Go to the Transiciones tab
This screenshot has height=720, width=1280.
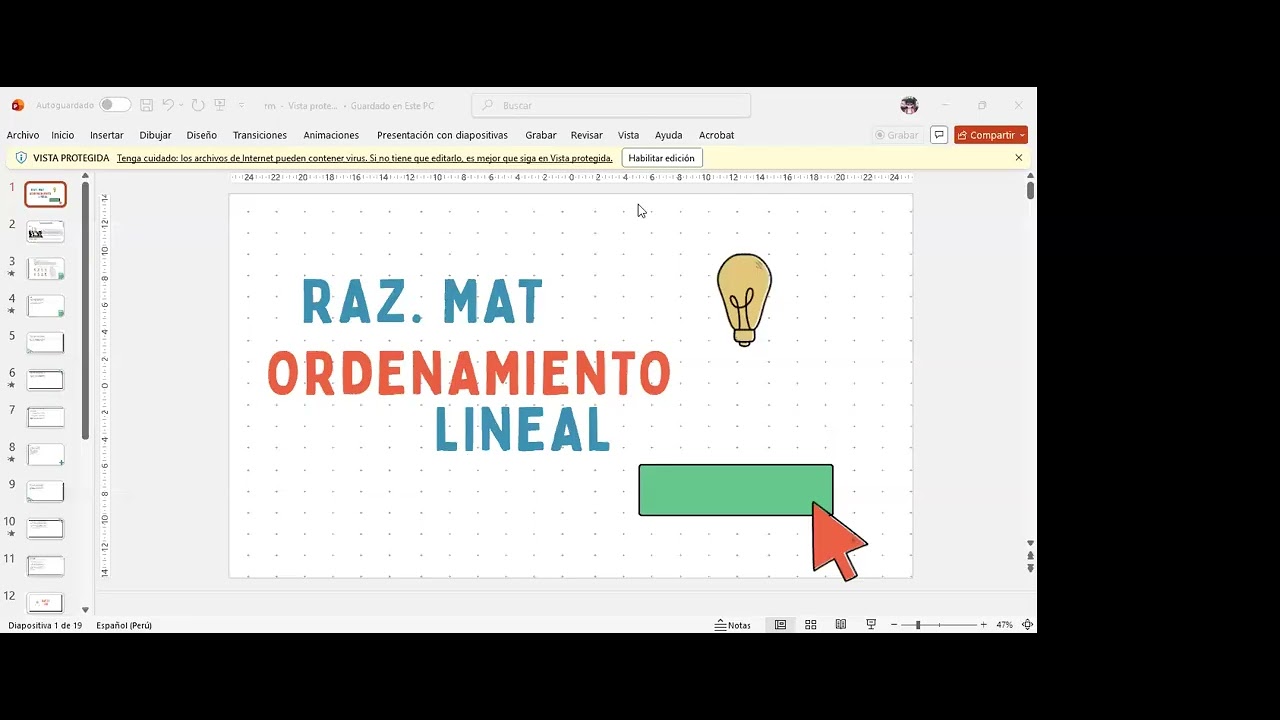[x=260, y=135]
